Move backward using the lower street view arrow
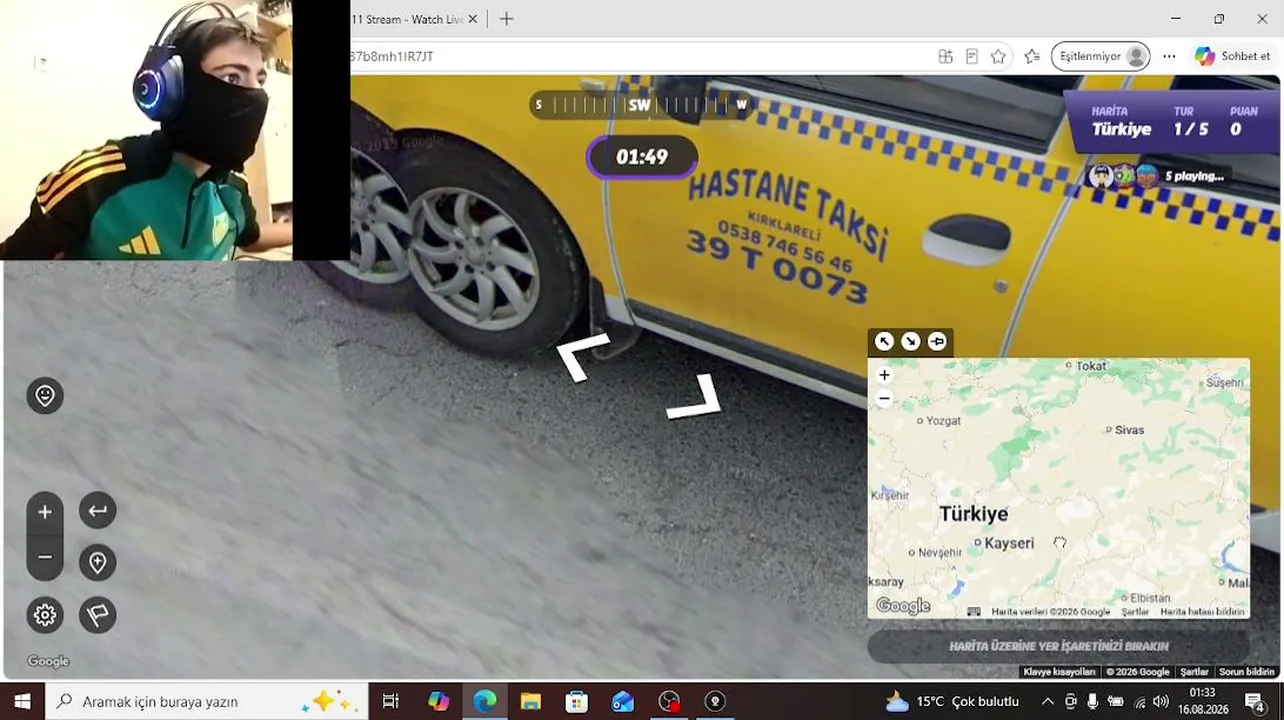The height and width of the screenshot is (720, 1284). pyautogui.click(x=694, y=396)
